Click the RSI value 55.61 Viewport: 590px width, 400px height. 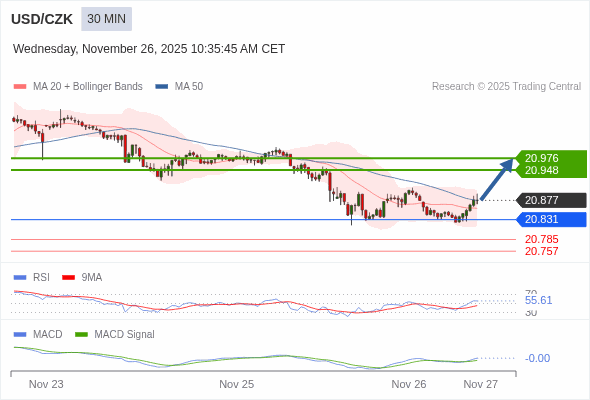tap(538, 300)
